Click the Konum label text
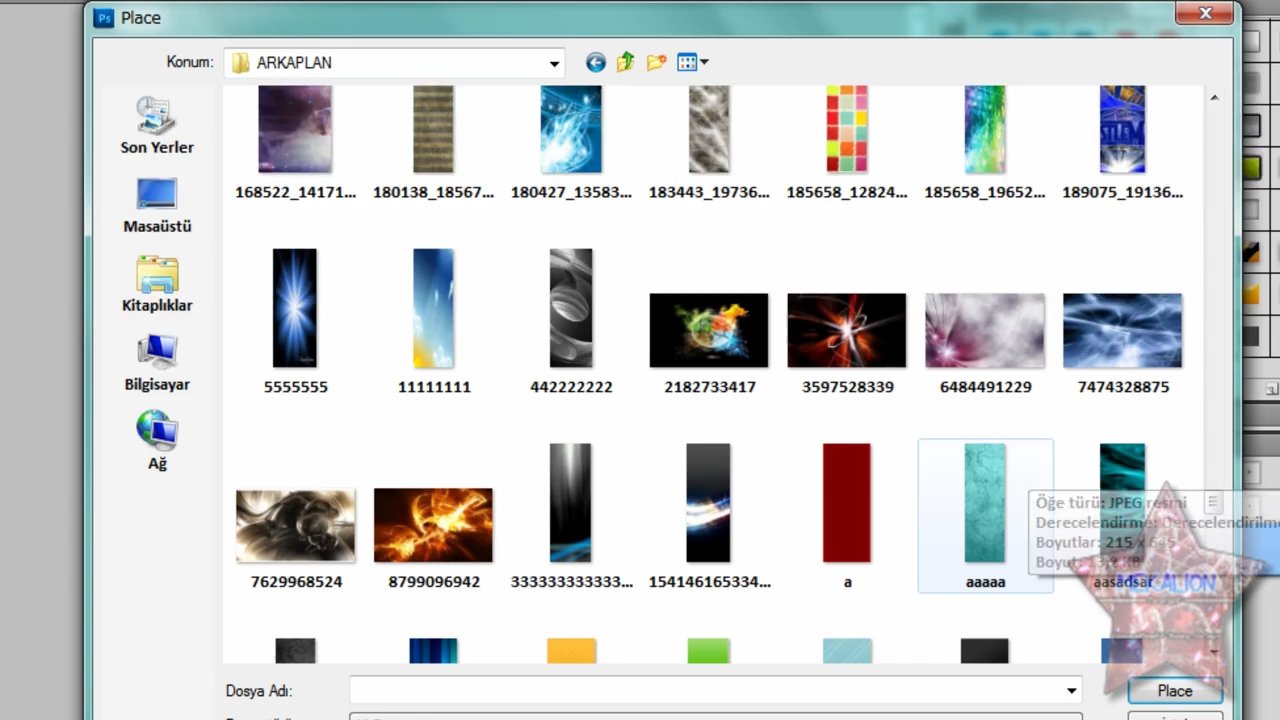 point(190,62)
